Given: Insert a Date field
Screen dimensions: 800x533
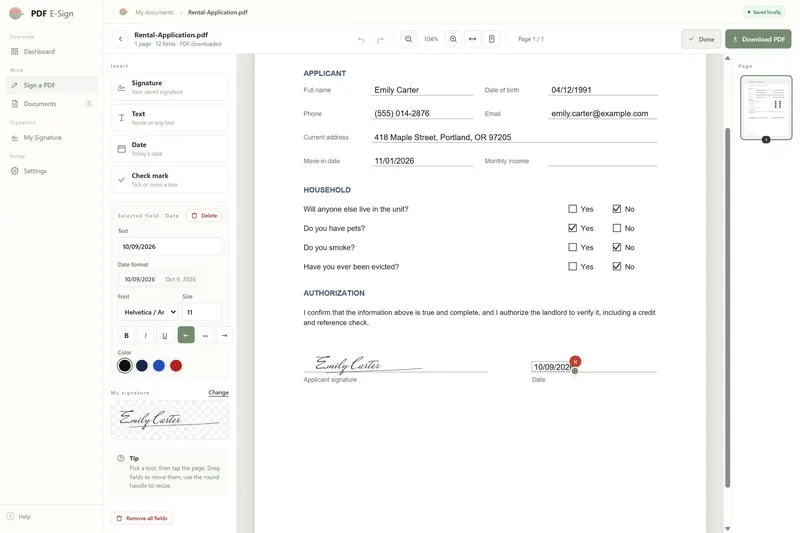Looking at the screenshot, I should point(170,149).
